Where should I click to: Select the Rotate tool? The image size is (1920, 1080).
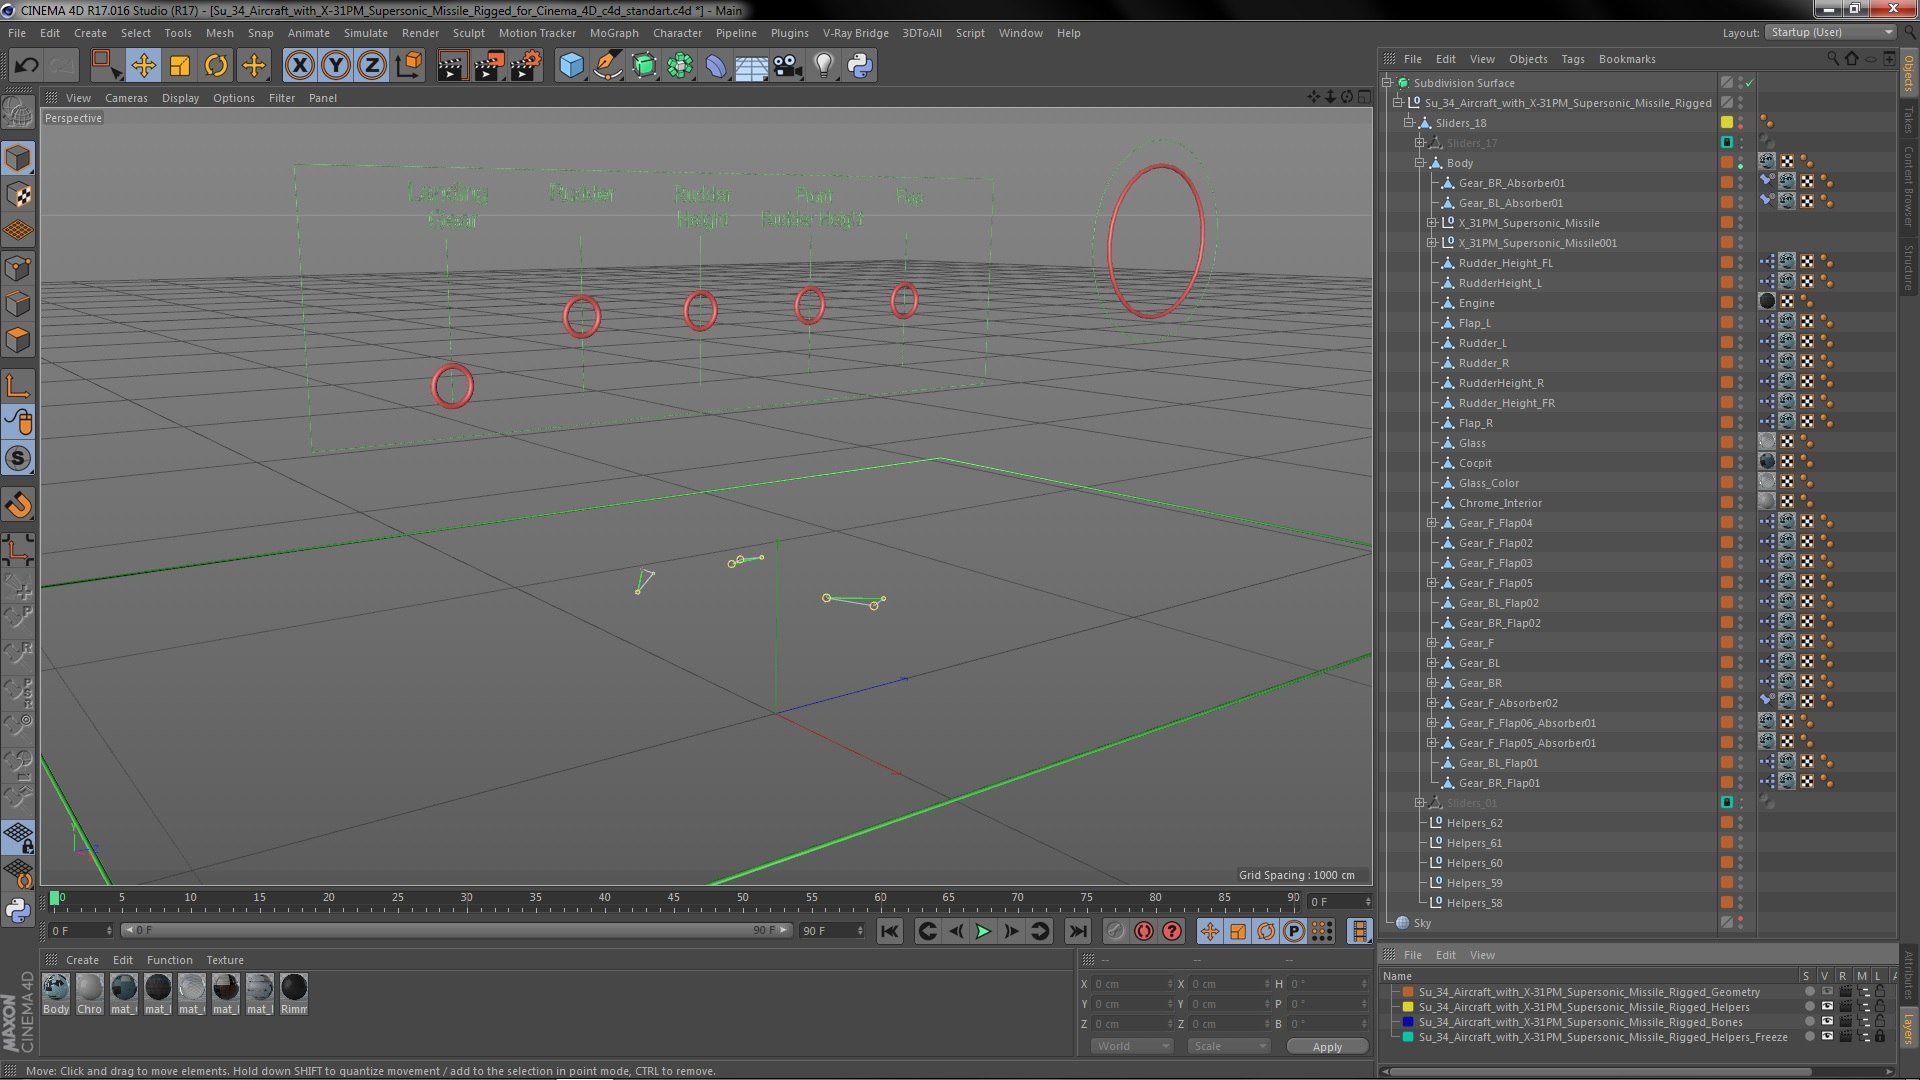tap(215, 66)
